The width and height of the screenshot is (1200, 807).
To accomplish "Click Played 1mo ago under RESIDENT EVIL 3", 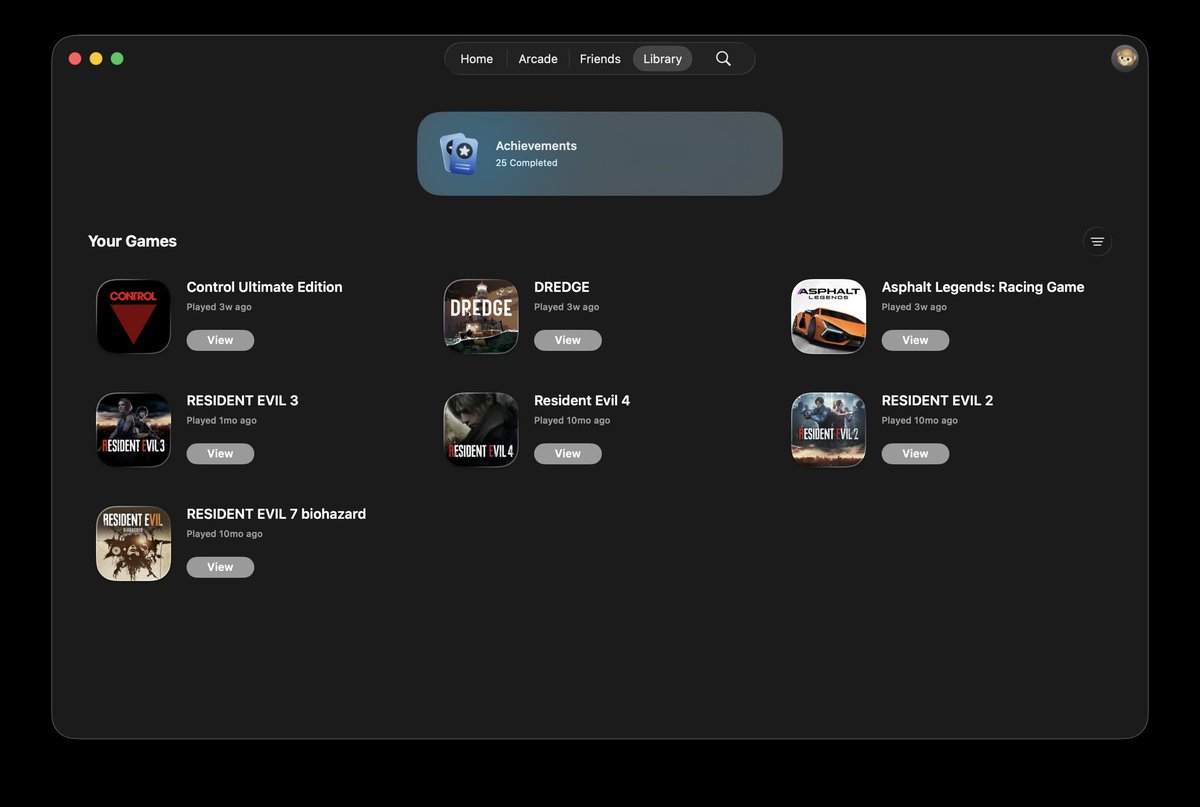I will tap(222, 421).
